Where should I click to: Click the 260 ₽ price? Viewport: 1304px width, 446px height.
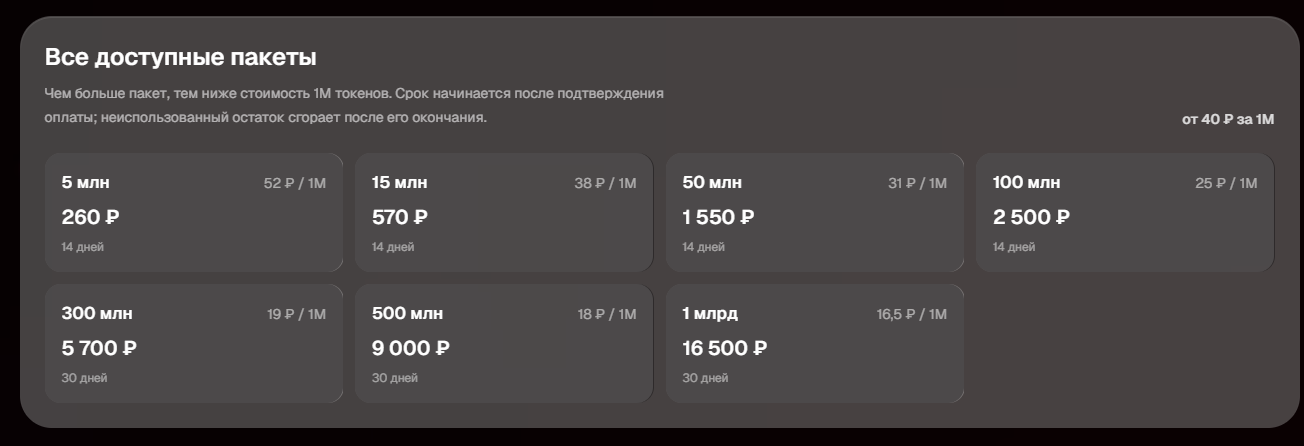tap(91, 217)
